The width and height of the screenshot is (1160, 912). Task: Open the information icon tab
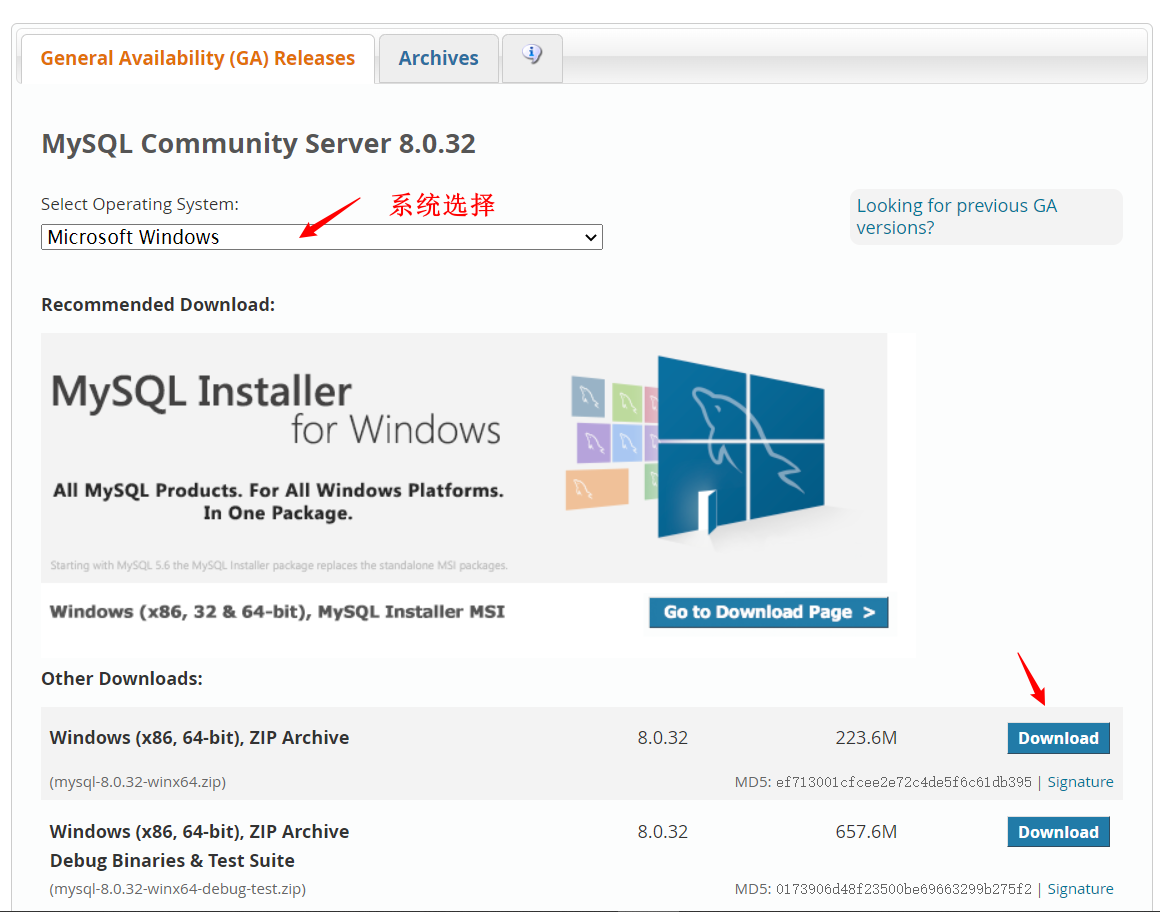pyautogui.click(x=532, y=58)
